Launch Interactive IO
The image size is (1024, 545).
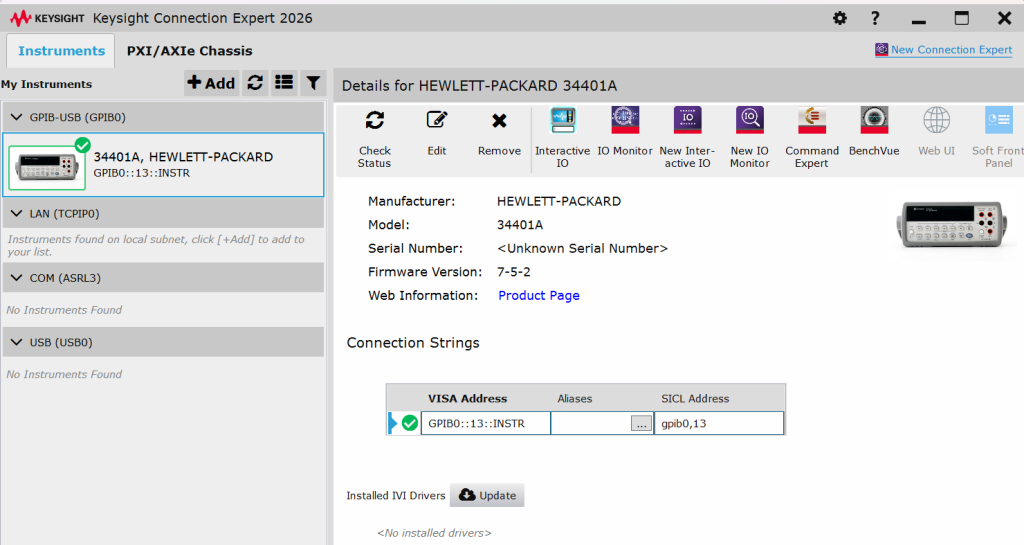(x=562, y=138)
